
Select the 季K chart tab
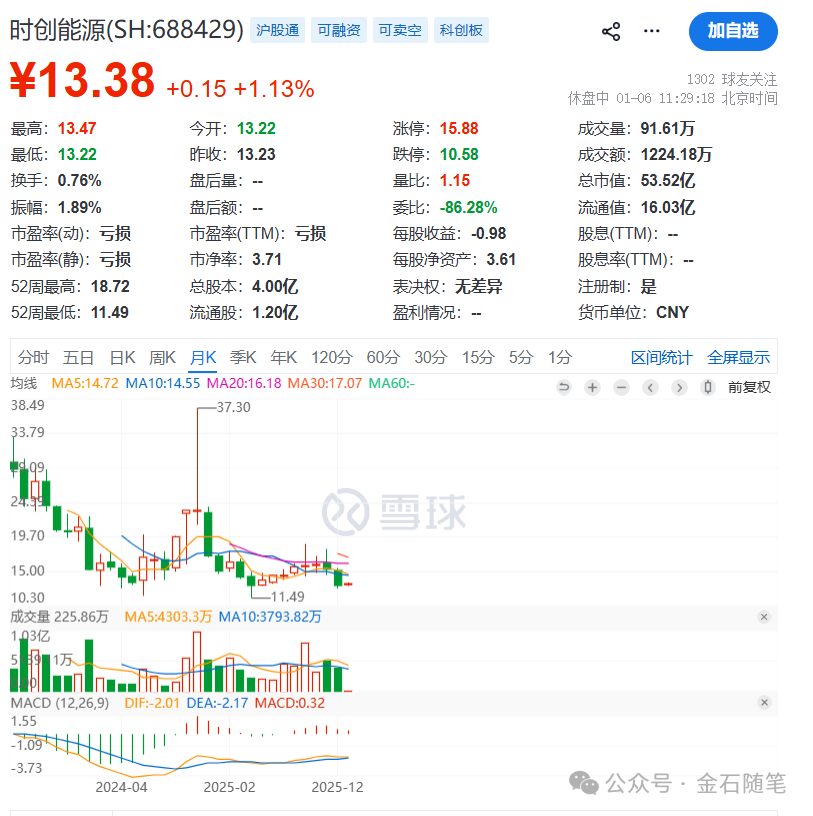click(x=243, y=358)
